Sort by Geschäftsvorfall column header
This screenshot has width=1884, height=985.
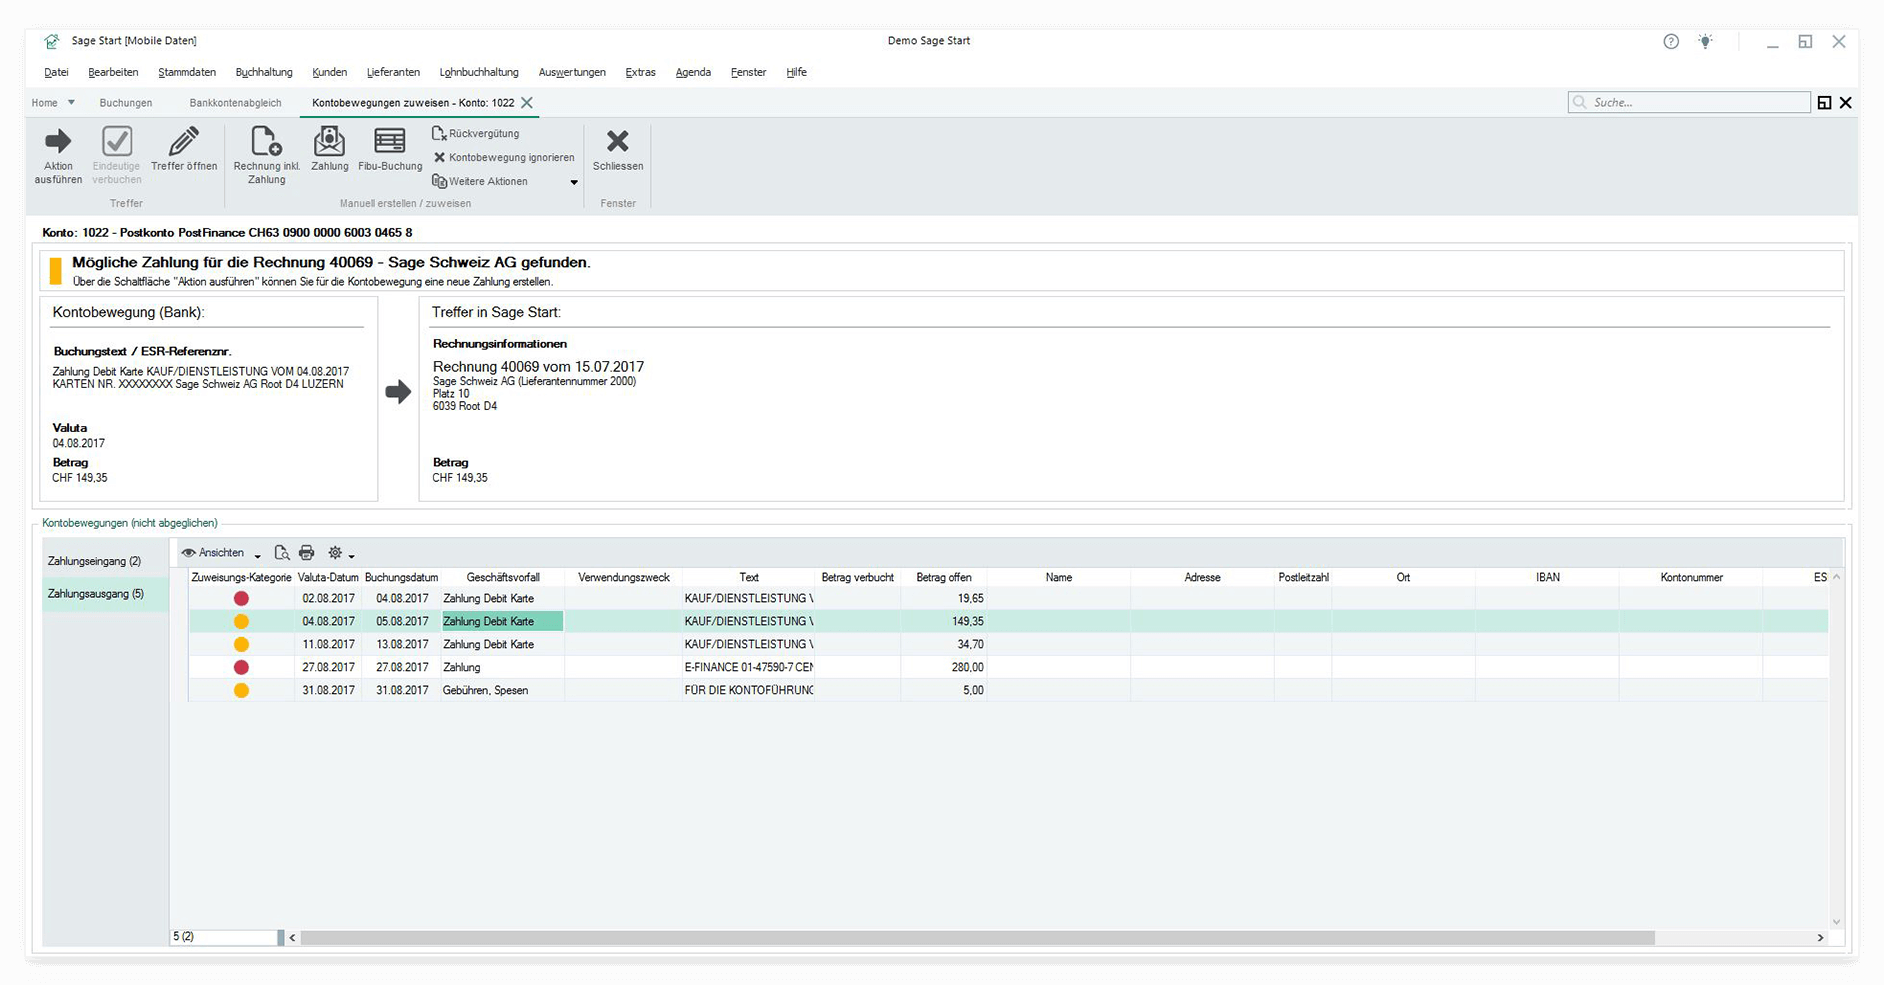[503, 577]
